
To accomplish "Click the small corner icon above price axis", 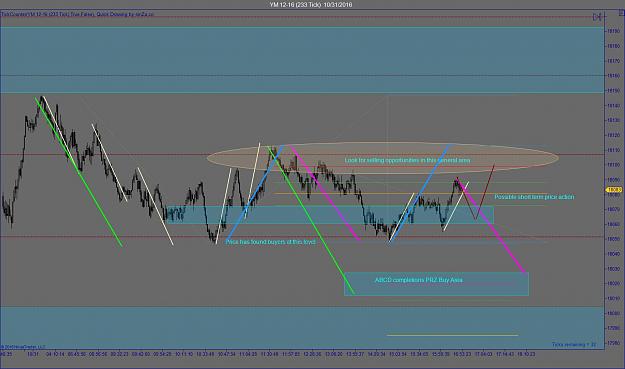I will click(x=621, y=13).
